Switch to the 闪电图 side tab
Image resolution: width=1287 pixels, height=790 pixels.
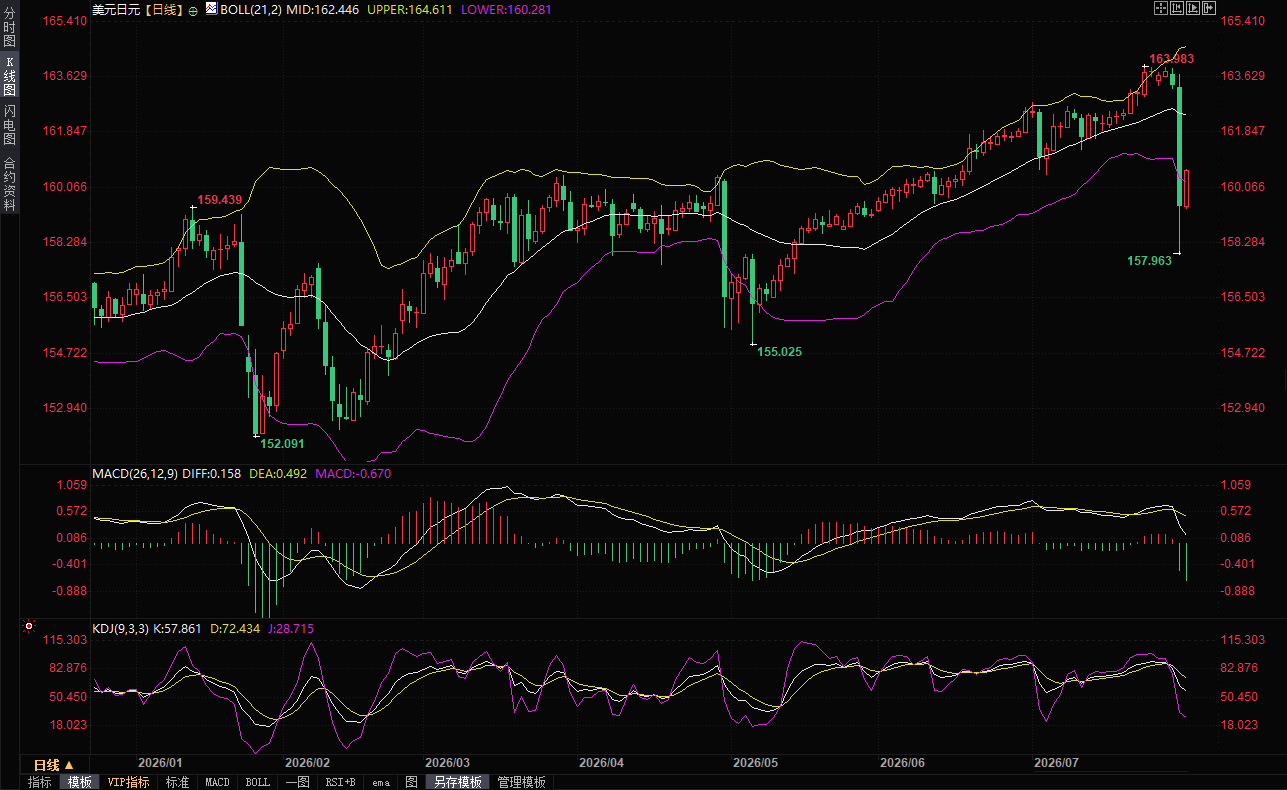tap(10, 125)
